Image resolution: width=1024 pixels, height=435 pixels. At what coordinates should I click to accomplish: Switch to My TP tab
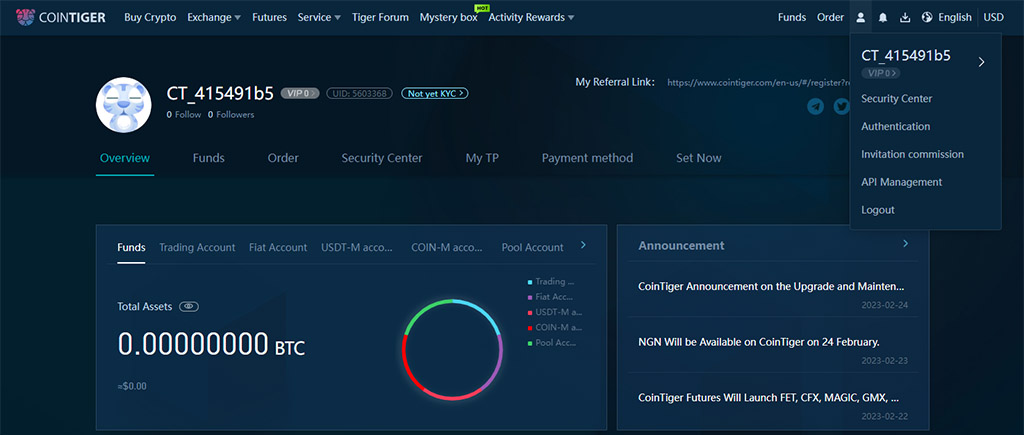pos(482,158)
